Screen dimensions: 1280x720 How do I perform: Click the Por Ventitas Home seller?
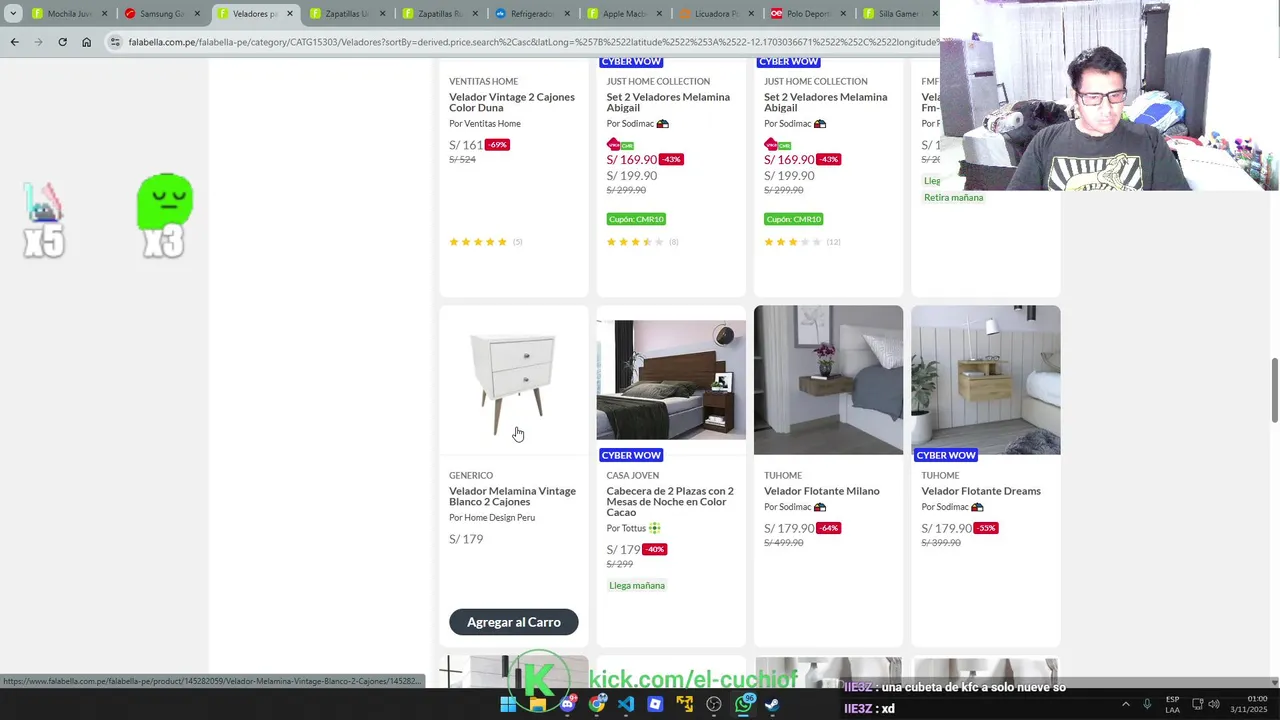point(485,124)
